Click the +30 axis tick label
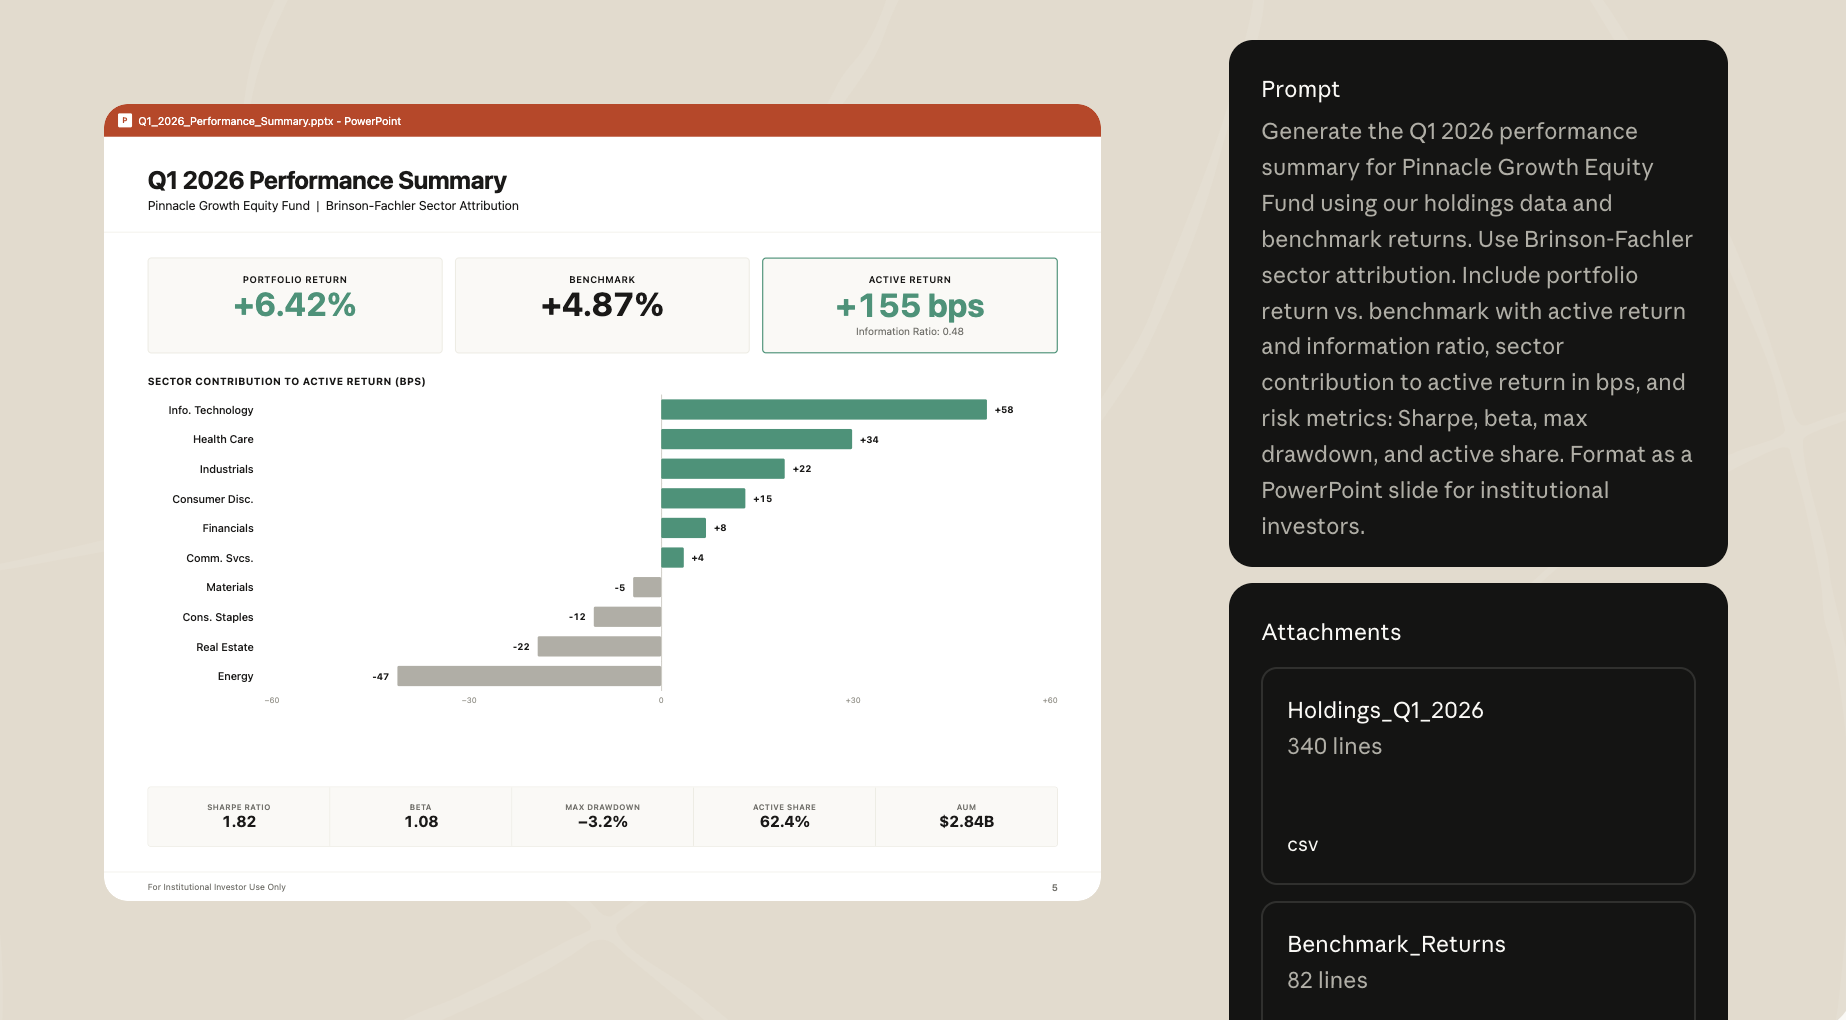 tap(853, 700)
